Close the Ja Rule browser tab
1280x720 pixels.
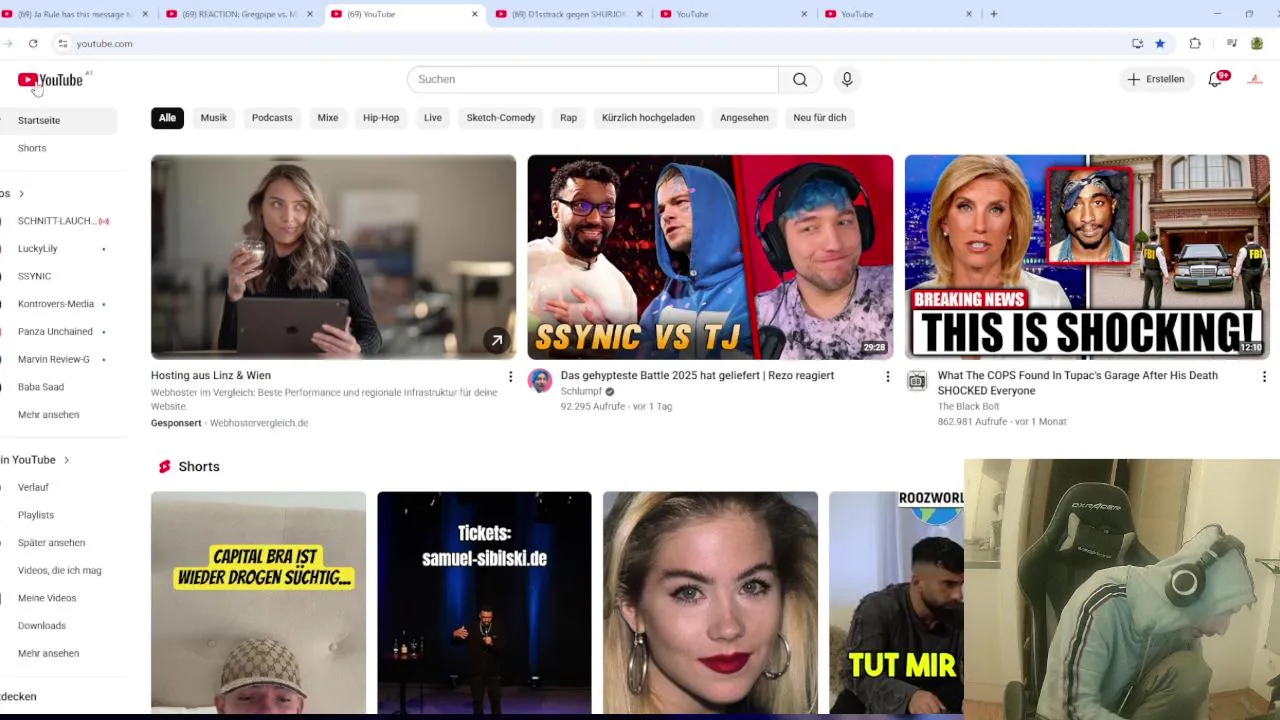(145, 14)
